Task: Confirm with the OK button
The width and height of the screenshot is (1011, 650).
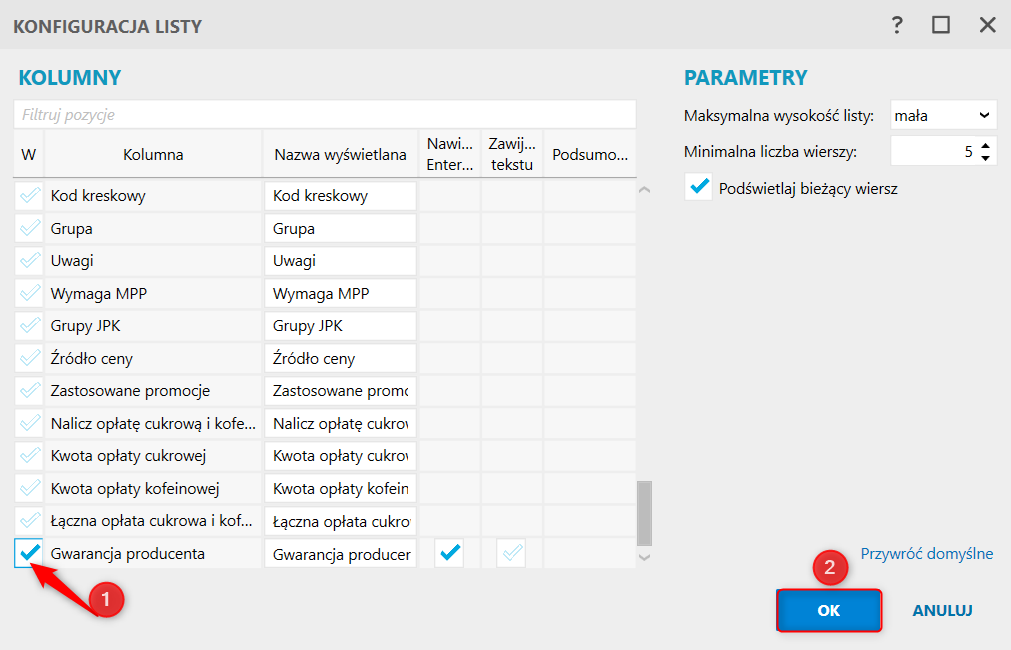Action: pyautogui.click(x=829, y=610)
